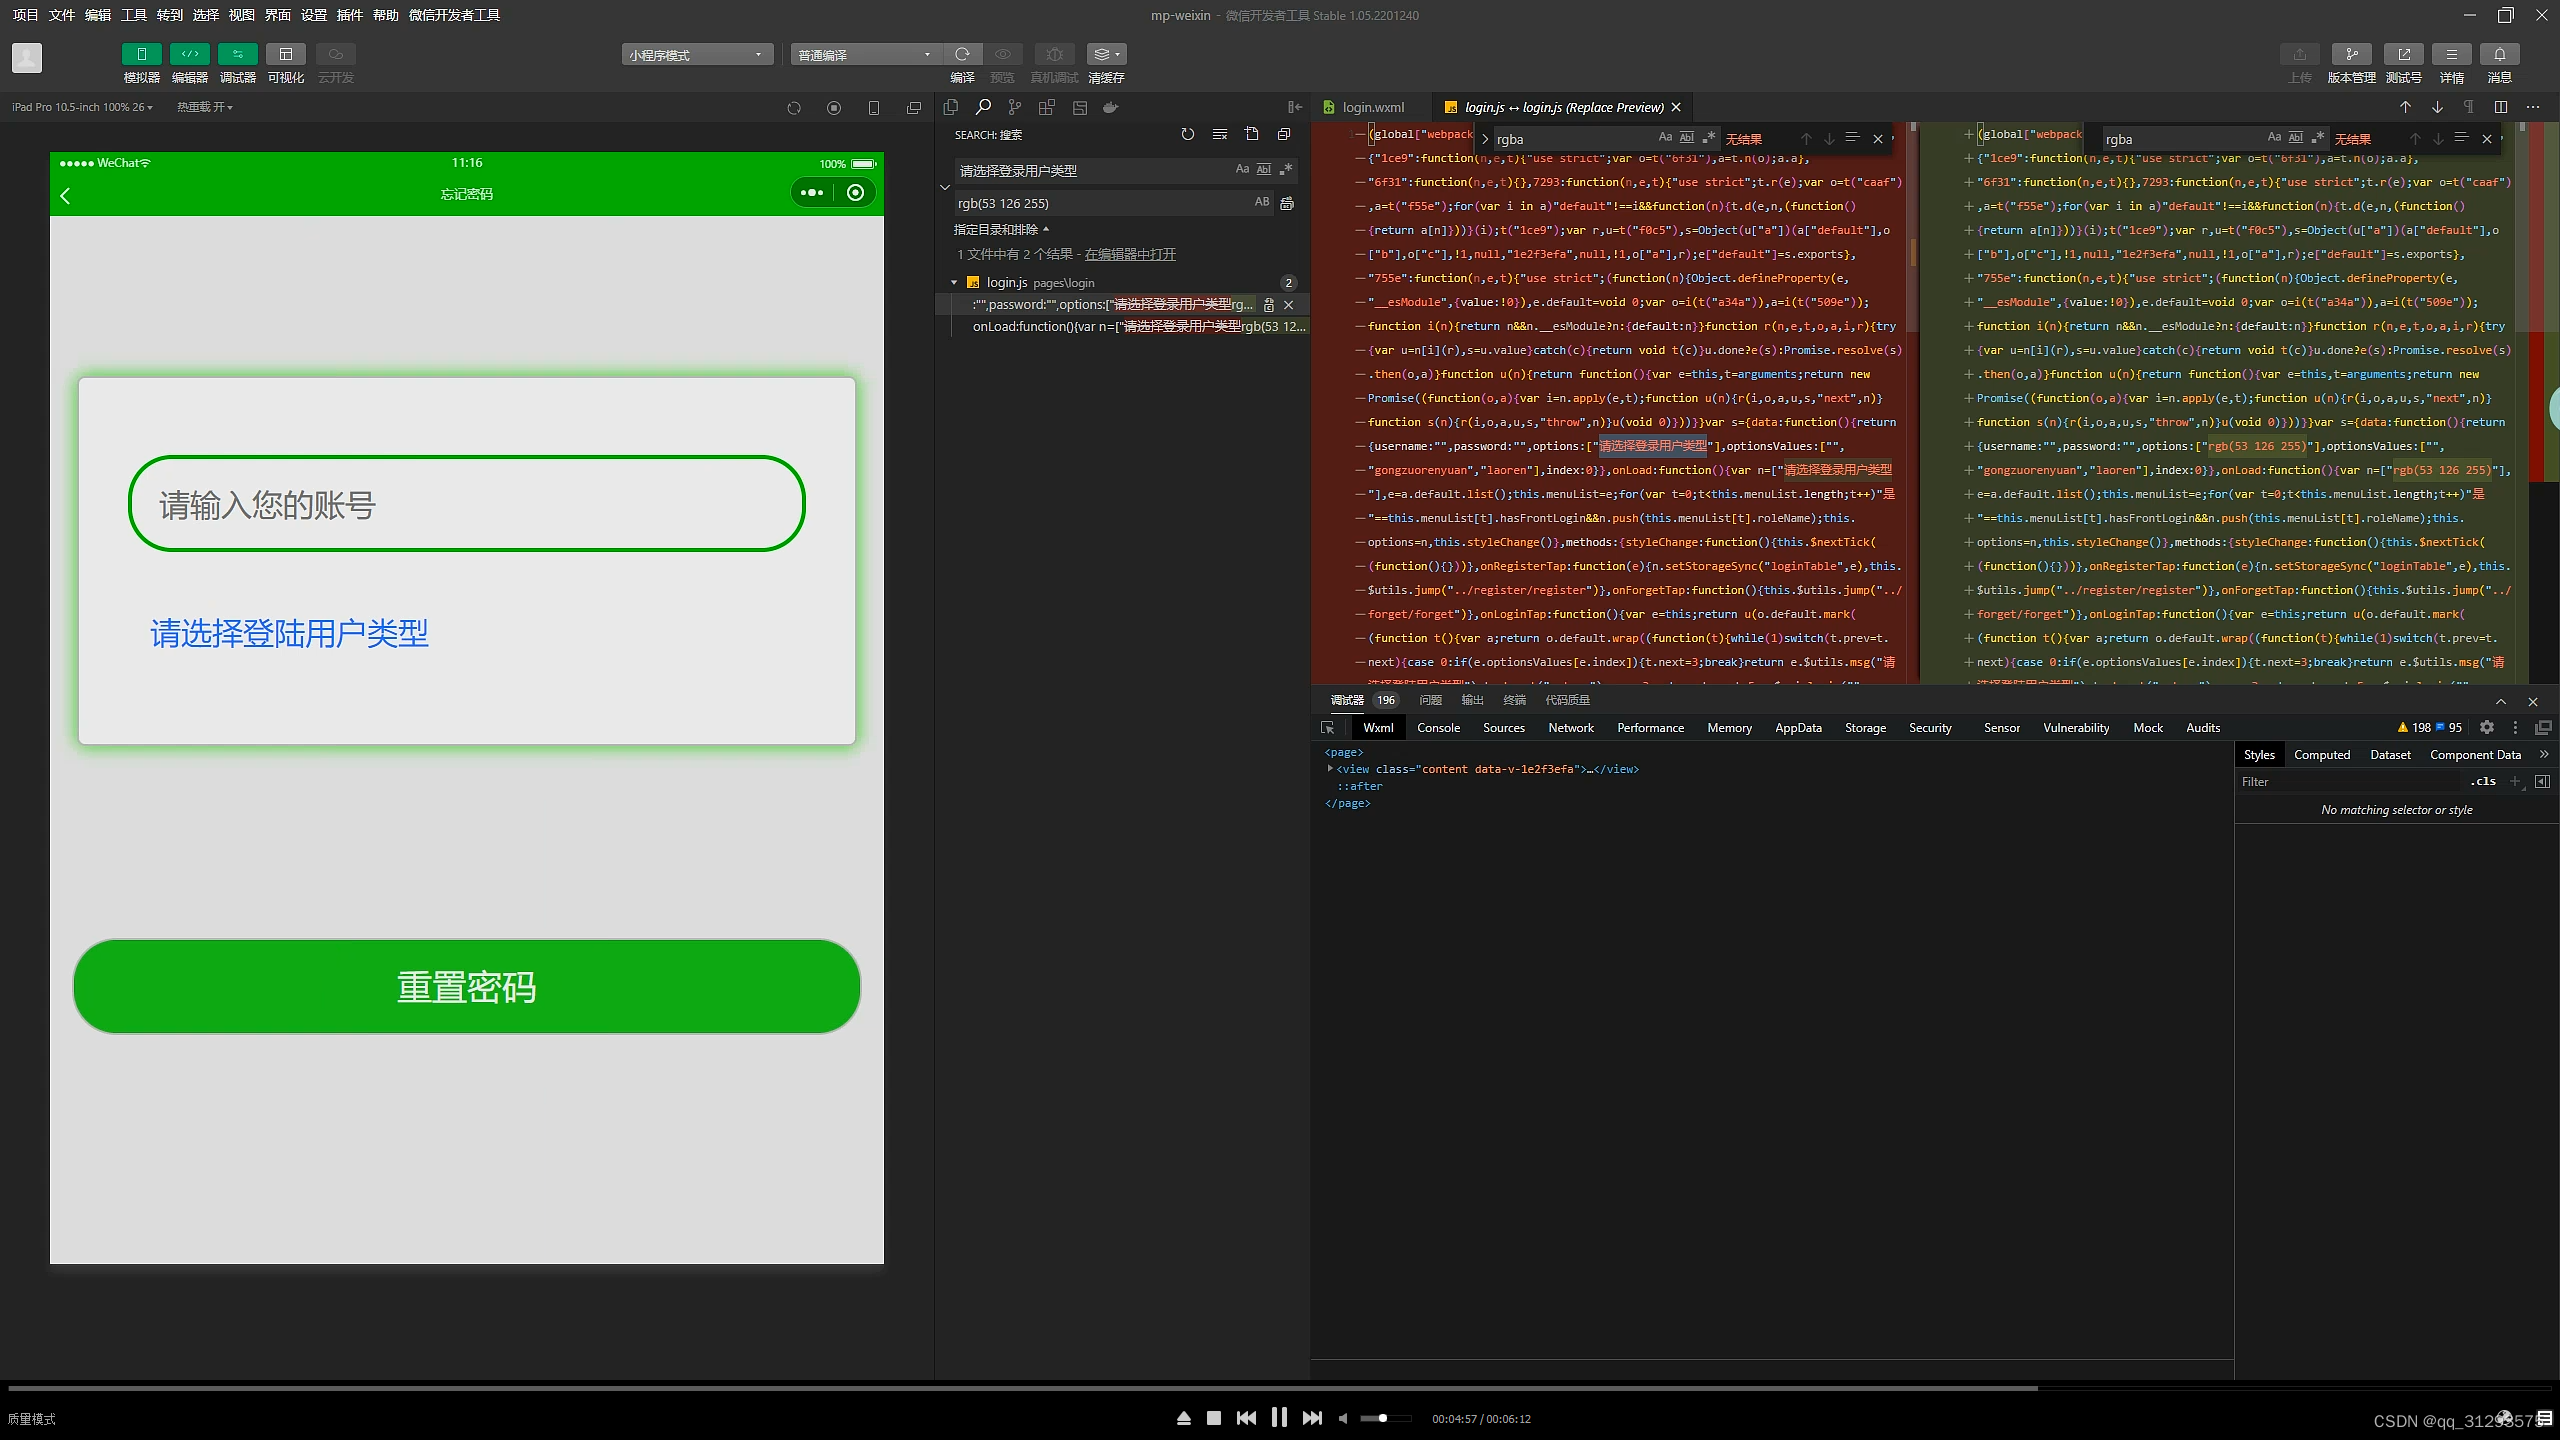Click the Replace All icon beside the replace field

[x=1287, y=203]
